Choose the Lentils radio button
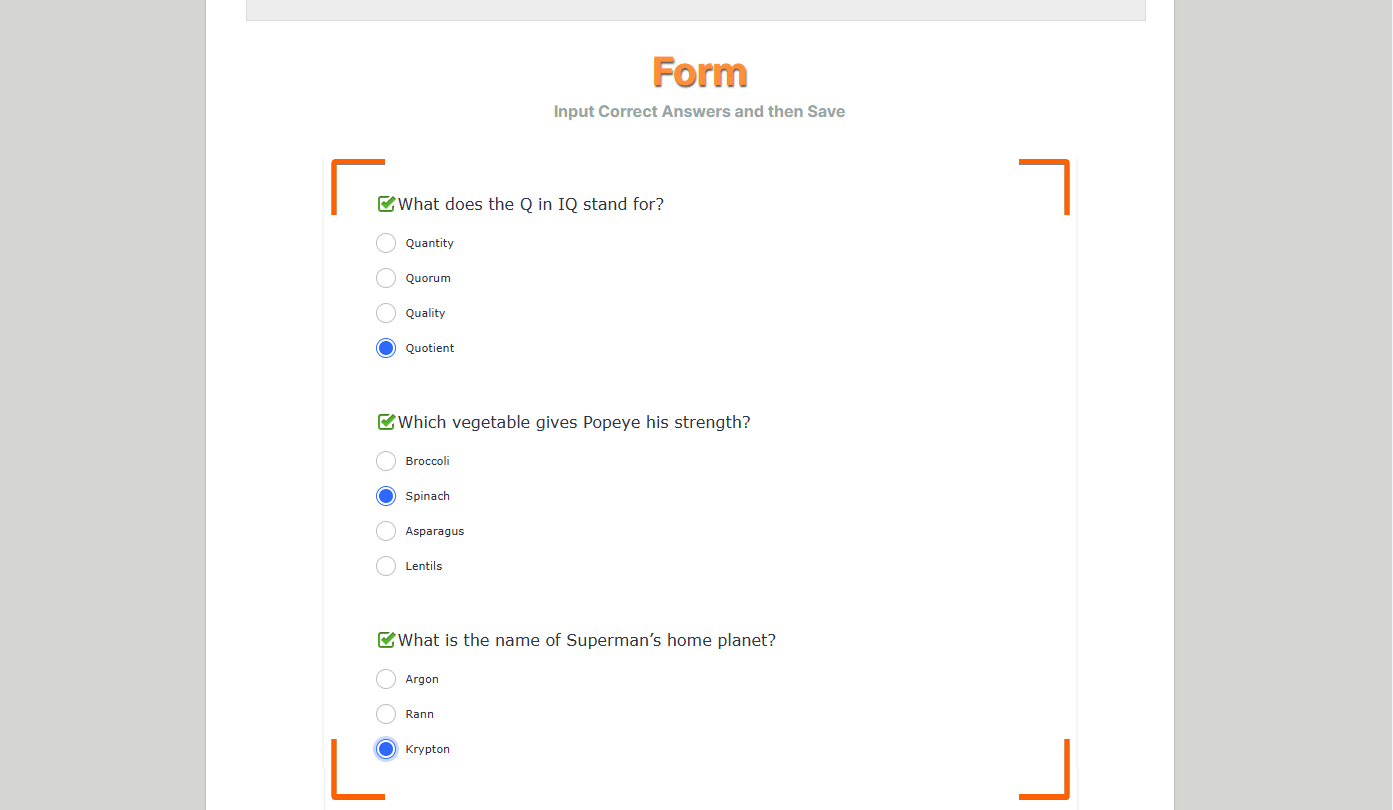Image resolution: width=1393 pixels, height=810 pixels. 386,566
